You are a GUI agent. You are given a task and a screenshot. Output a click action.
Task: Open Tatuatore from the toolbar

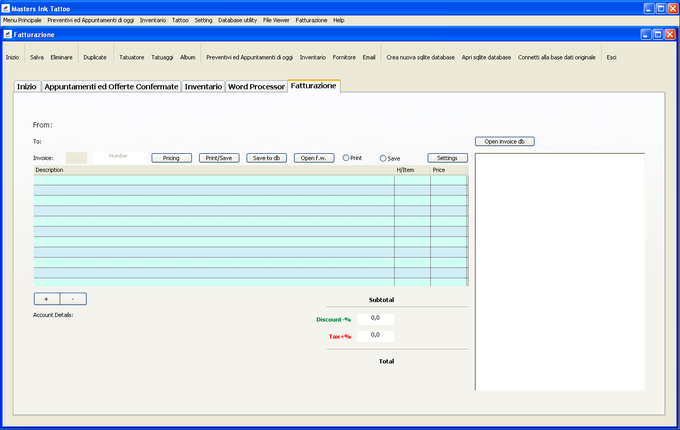132,57
